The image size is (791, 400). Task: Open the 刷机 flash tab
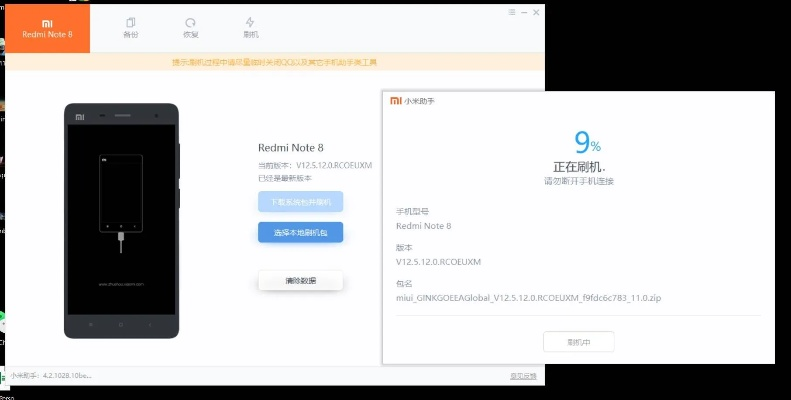(250, 28)
